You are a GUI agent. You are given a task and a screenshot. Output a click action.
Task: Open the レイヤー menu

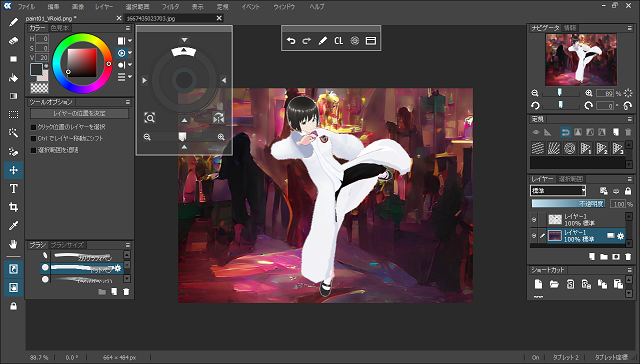104,7
